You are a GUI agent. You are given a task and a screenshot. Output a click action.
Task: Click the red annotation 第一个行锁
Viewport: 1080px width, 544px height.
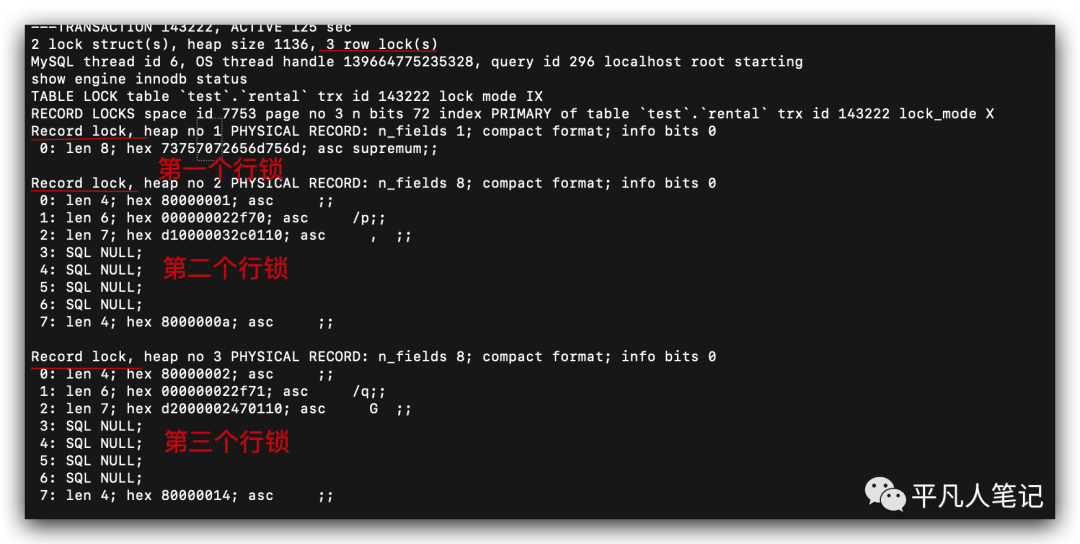click(220, 168)
